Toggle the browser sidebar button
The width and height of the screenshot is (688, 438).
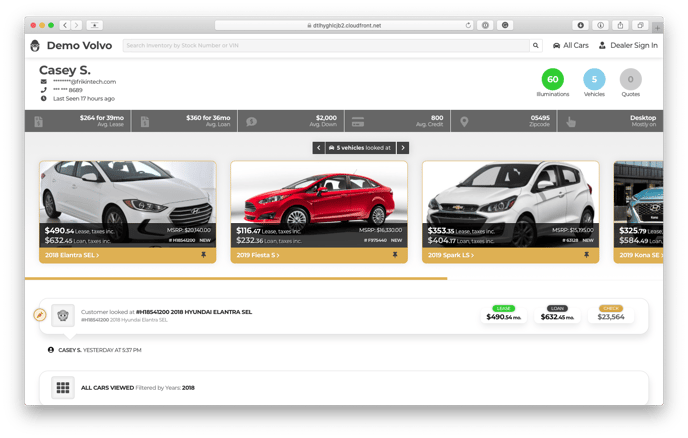pyautogui.click(x=95, y=24)
